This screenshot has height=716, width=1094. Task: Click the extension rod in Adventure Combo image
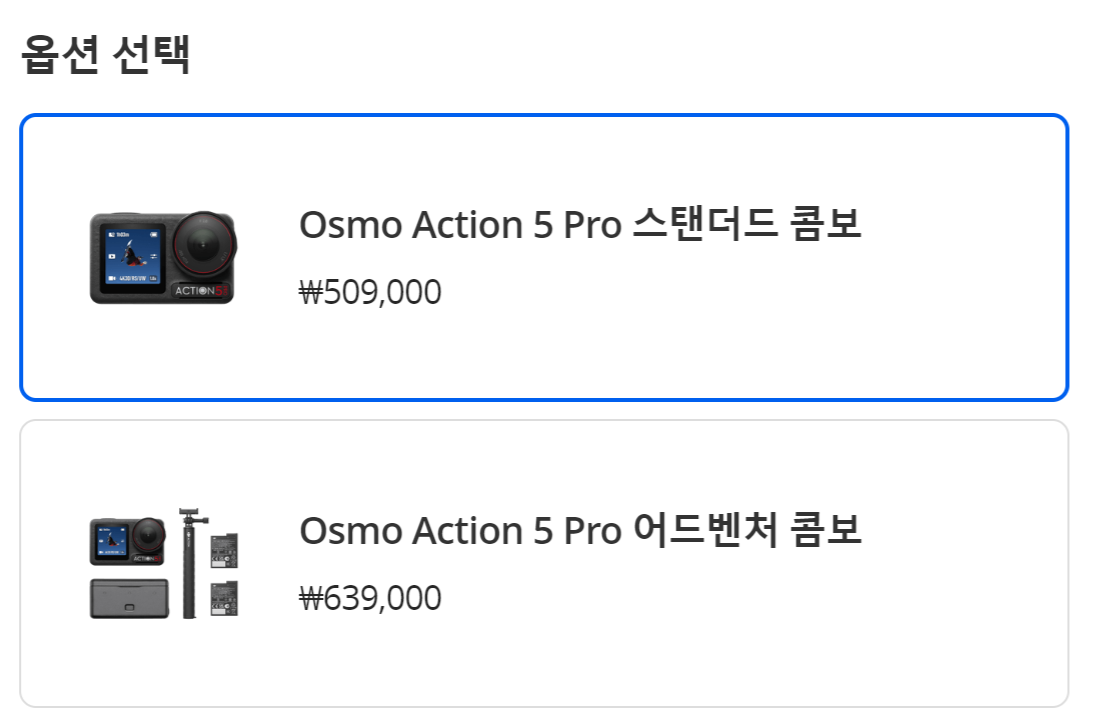click(x=190, y=563)
